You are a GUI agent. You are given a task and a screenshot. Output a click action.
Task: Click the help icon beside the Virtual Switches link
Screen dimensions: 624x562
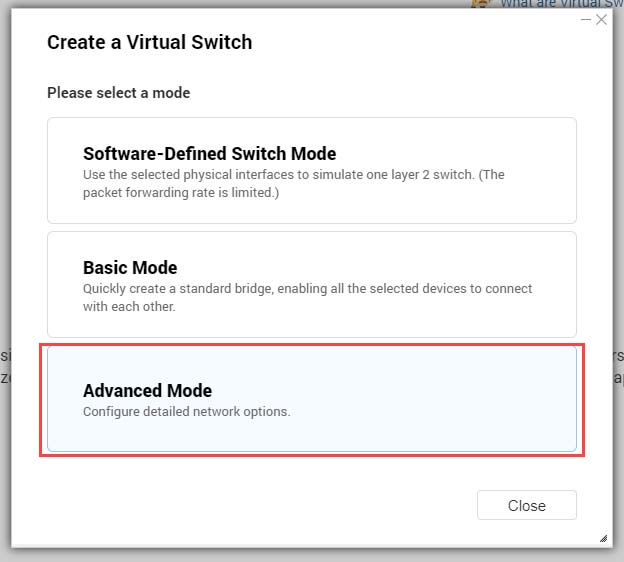[x=482, y=4]
